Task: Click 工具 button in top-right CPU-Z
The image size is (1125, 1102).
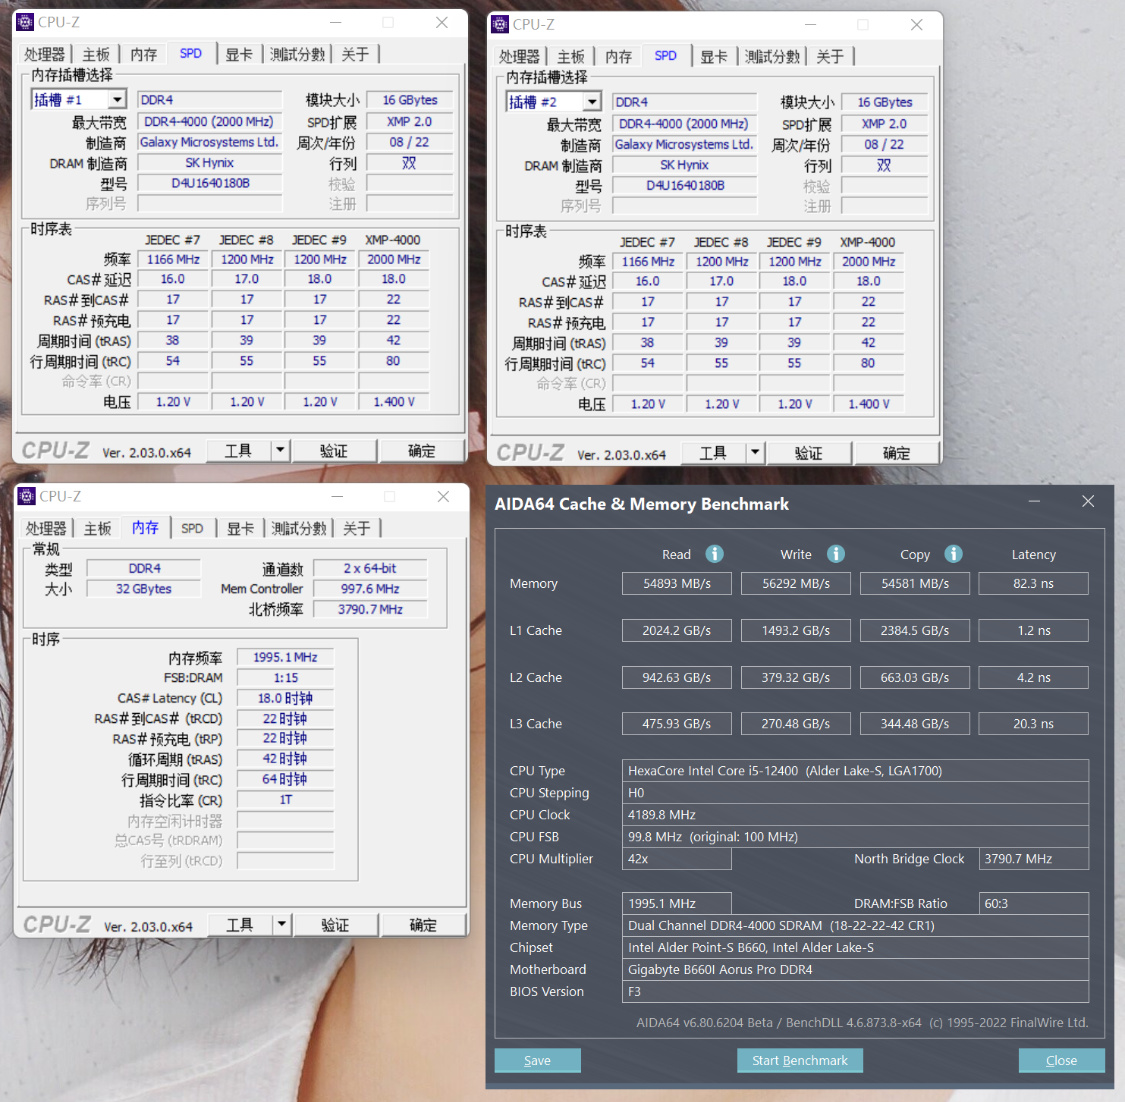Action: pyautogui.click(x=714, y=453)
